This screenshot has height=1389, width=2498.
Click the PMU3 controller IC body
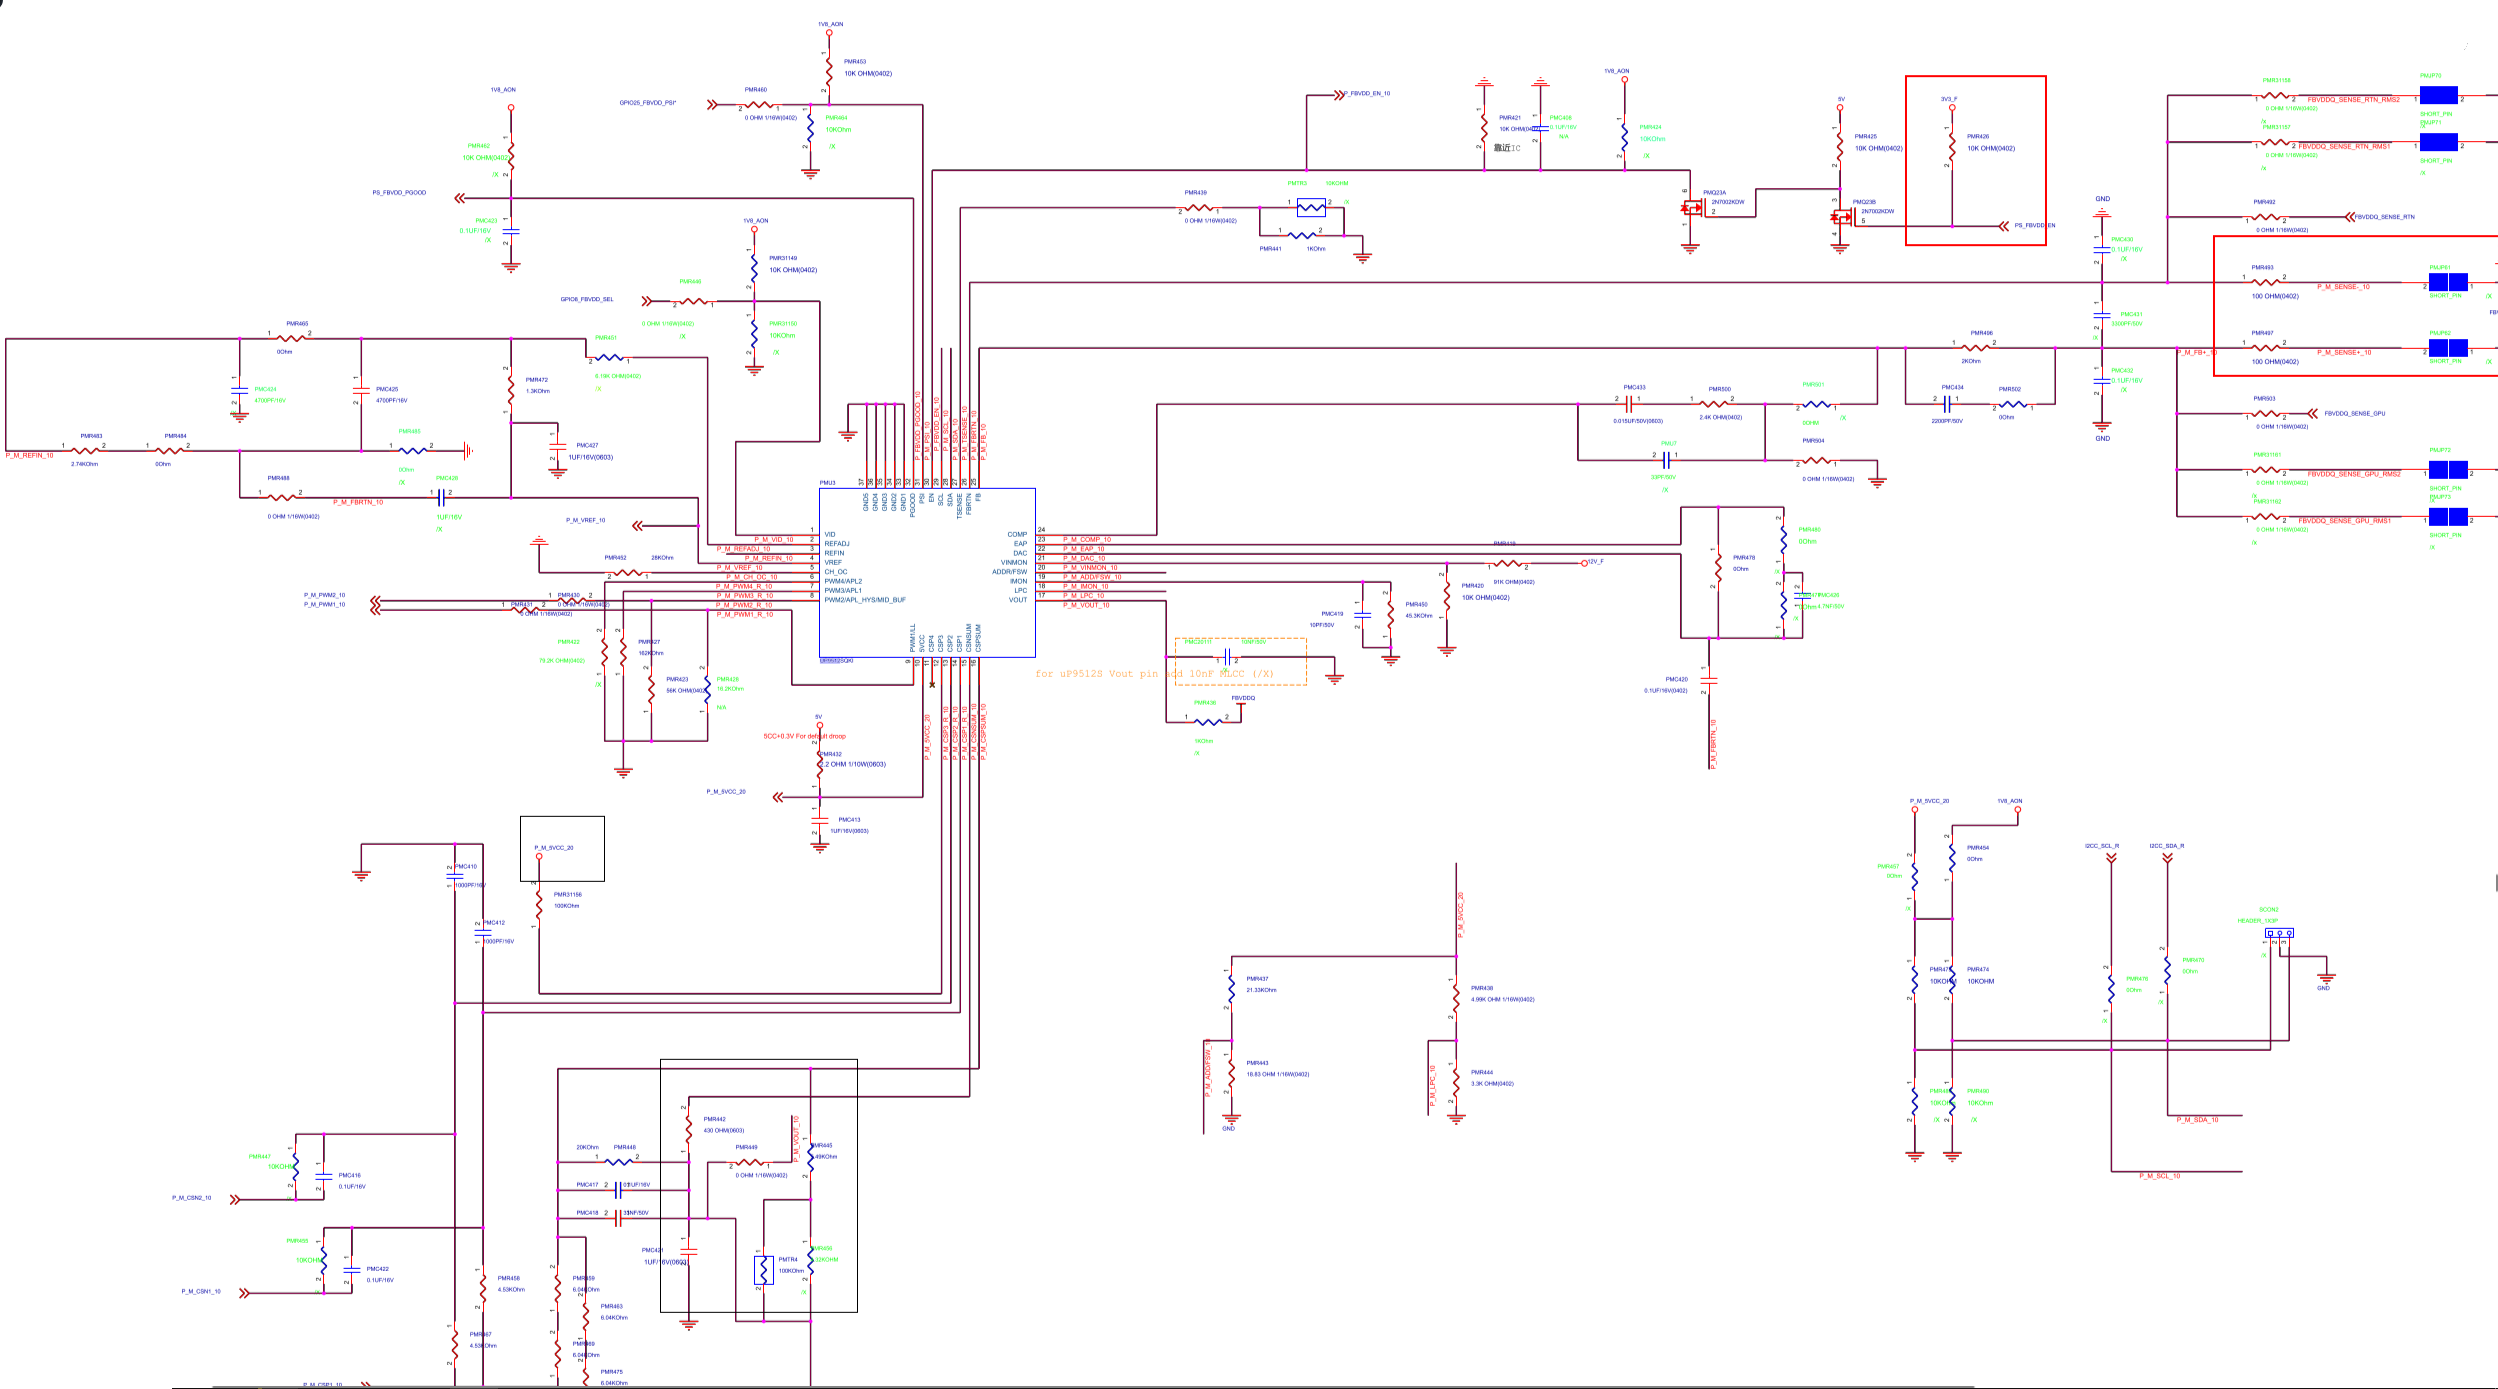(927, 572)
